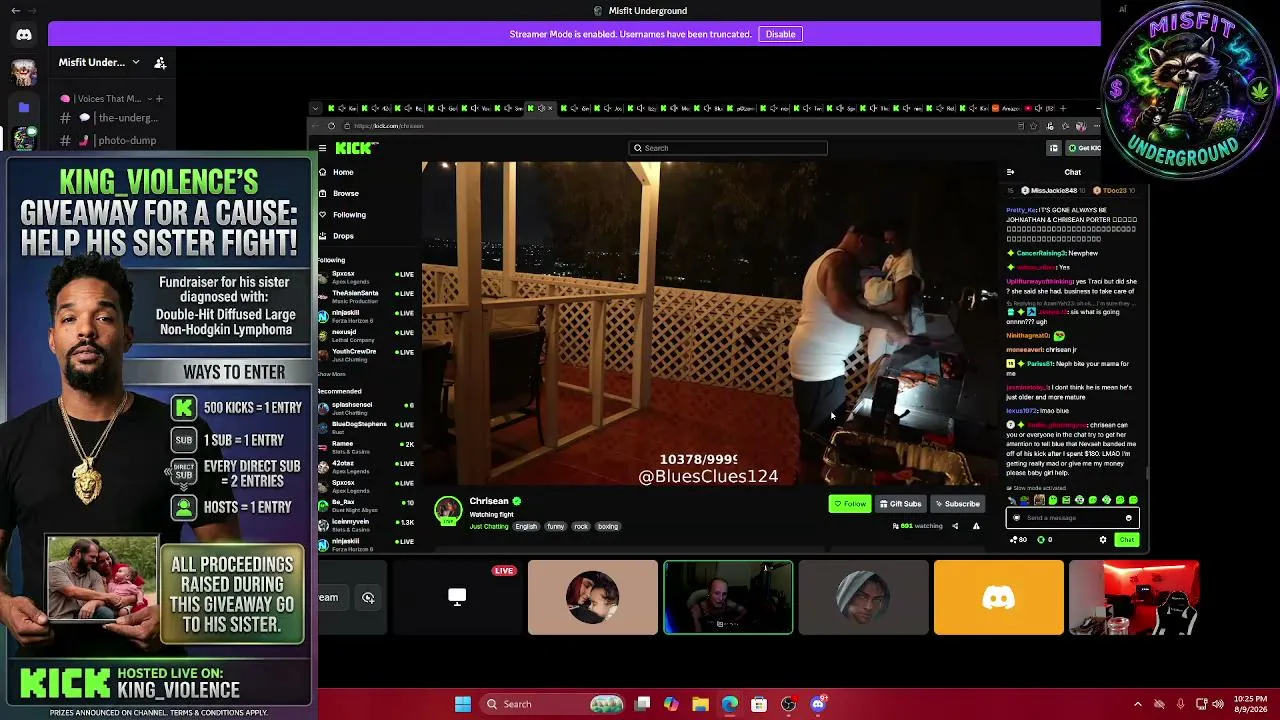Click the Kick logo
This screenshot has width=1280, height=720.
point(356,148)
